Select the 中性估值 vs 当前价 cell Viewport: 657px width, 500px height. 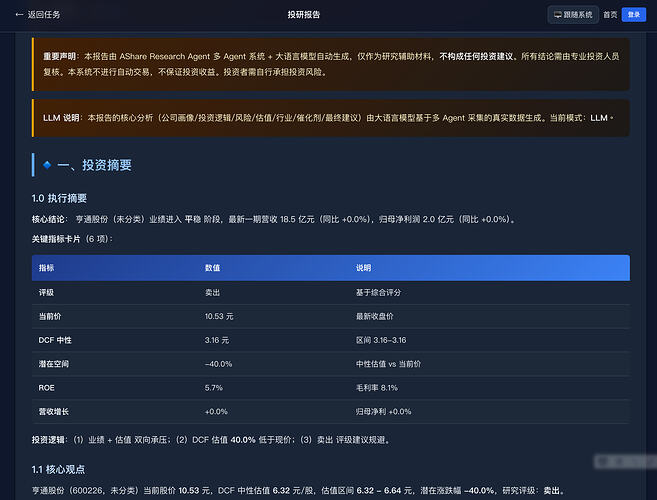[x=388, y=364]
